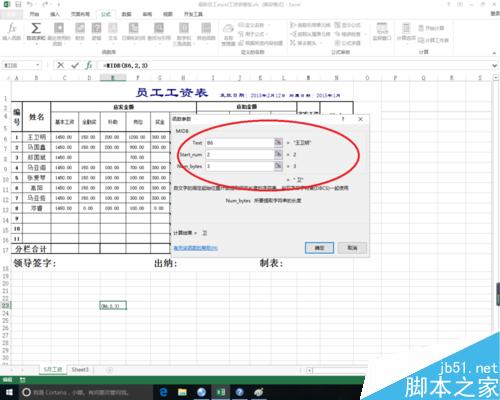This screenshot has height=400, width=500.
Task: Click the dialog's question mark help button
Action: (x=343, y=119)
